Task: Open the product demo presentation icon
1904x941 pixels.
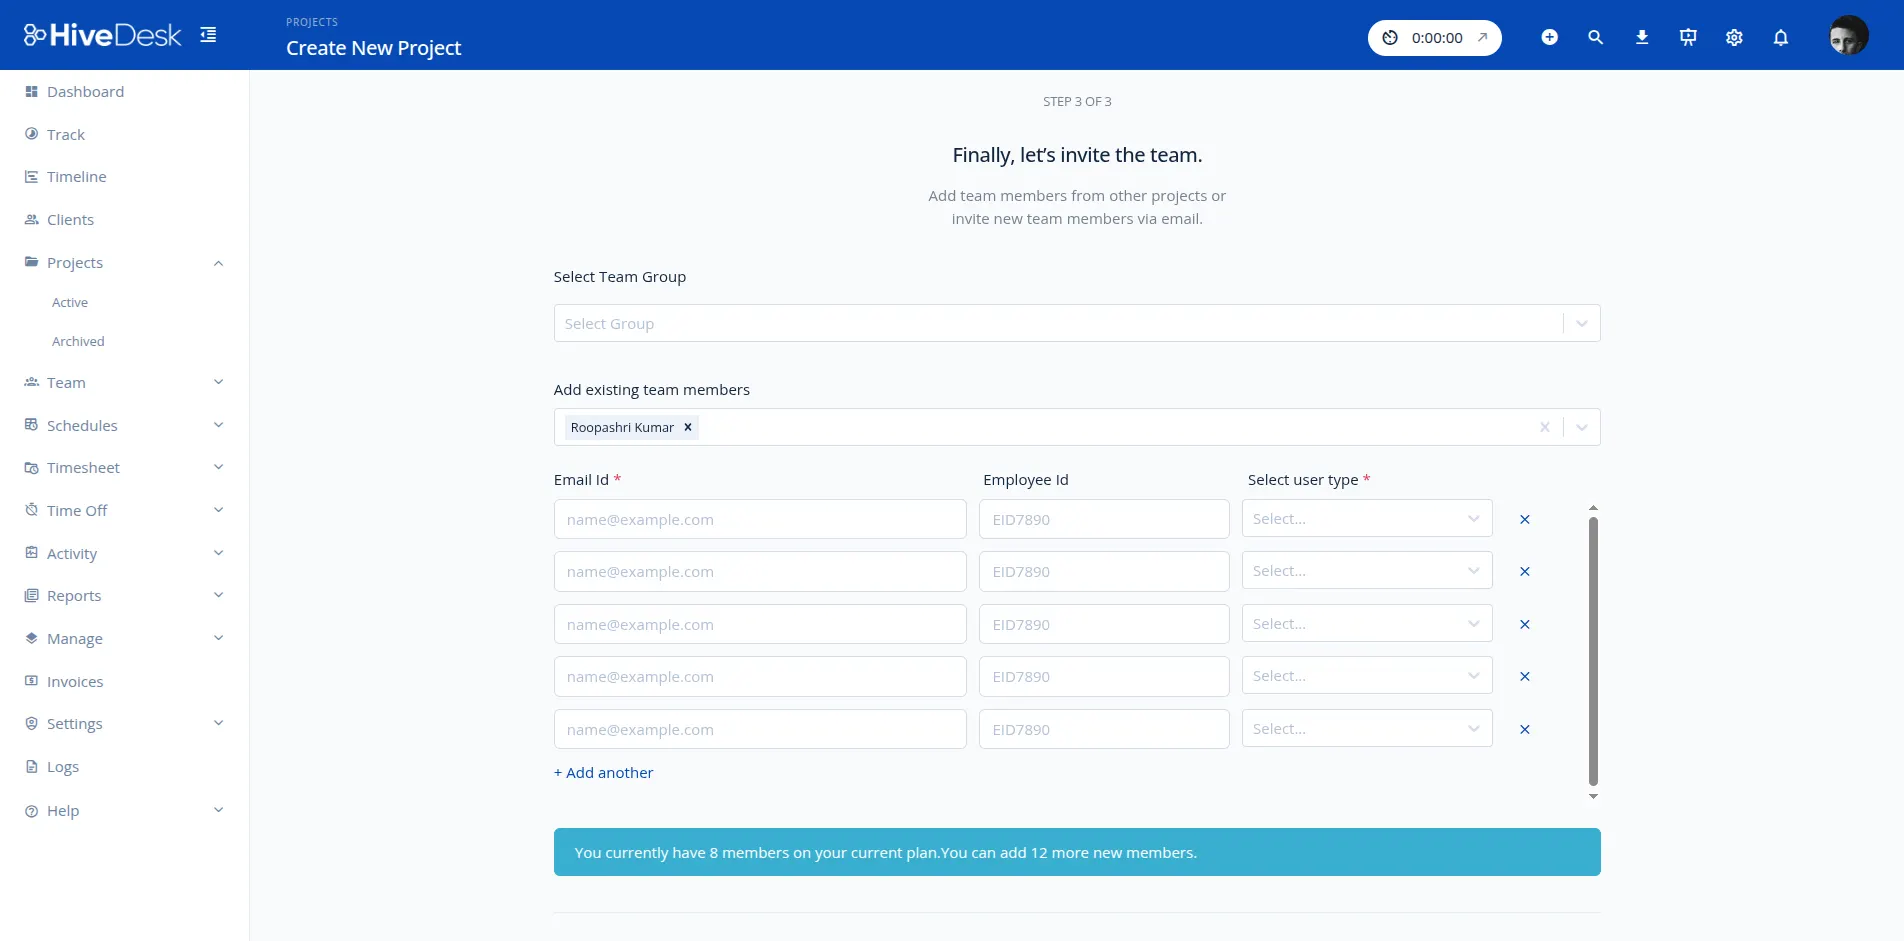Action: coord(1687,37)
